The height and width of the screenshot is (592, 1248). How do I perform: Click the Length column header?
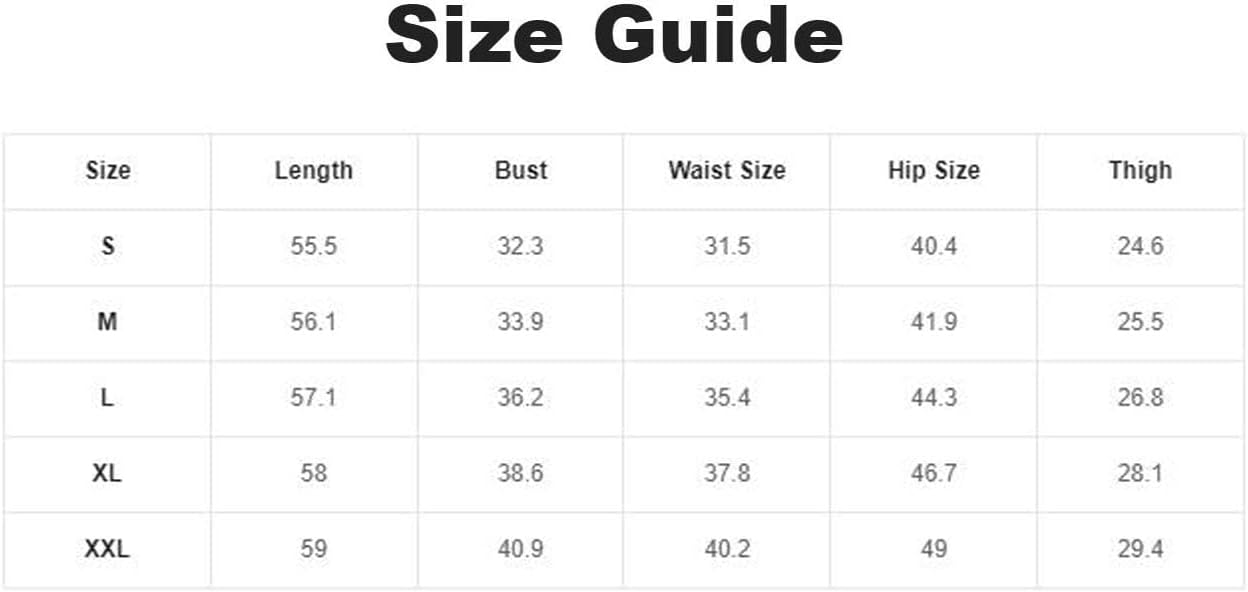314,170
